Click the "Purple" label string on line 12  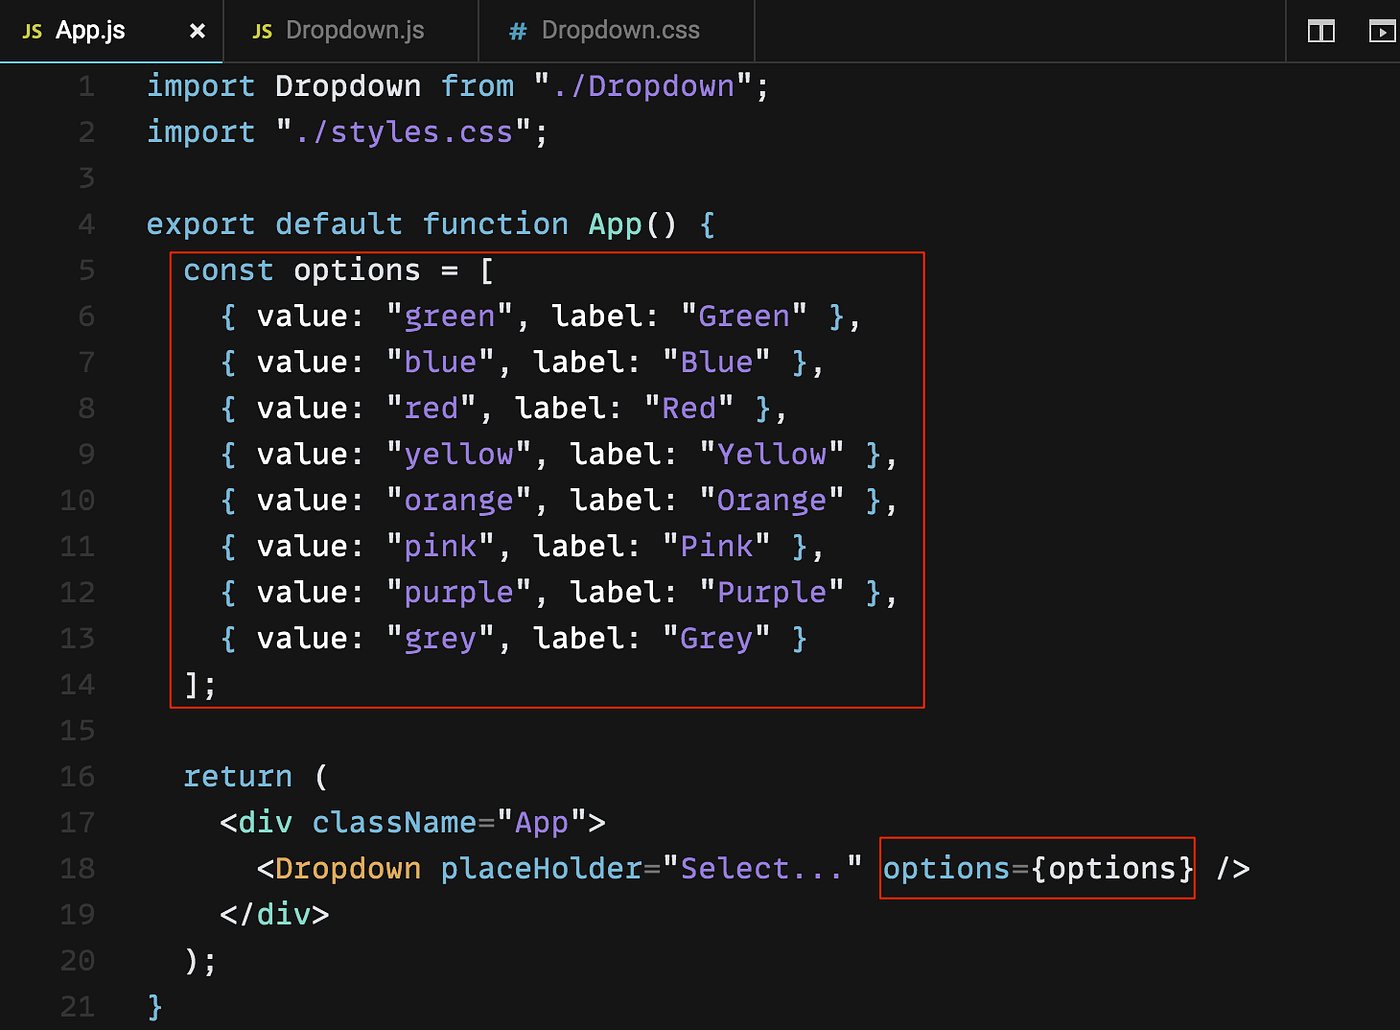[x=772, y=591]
